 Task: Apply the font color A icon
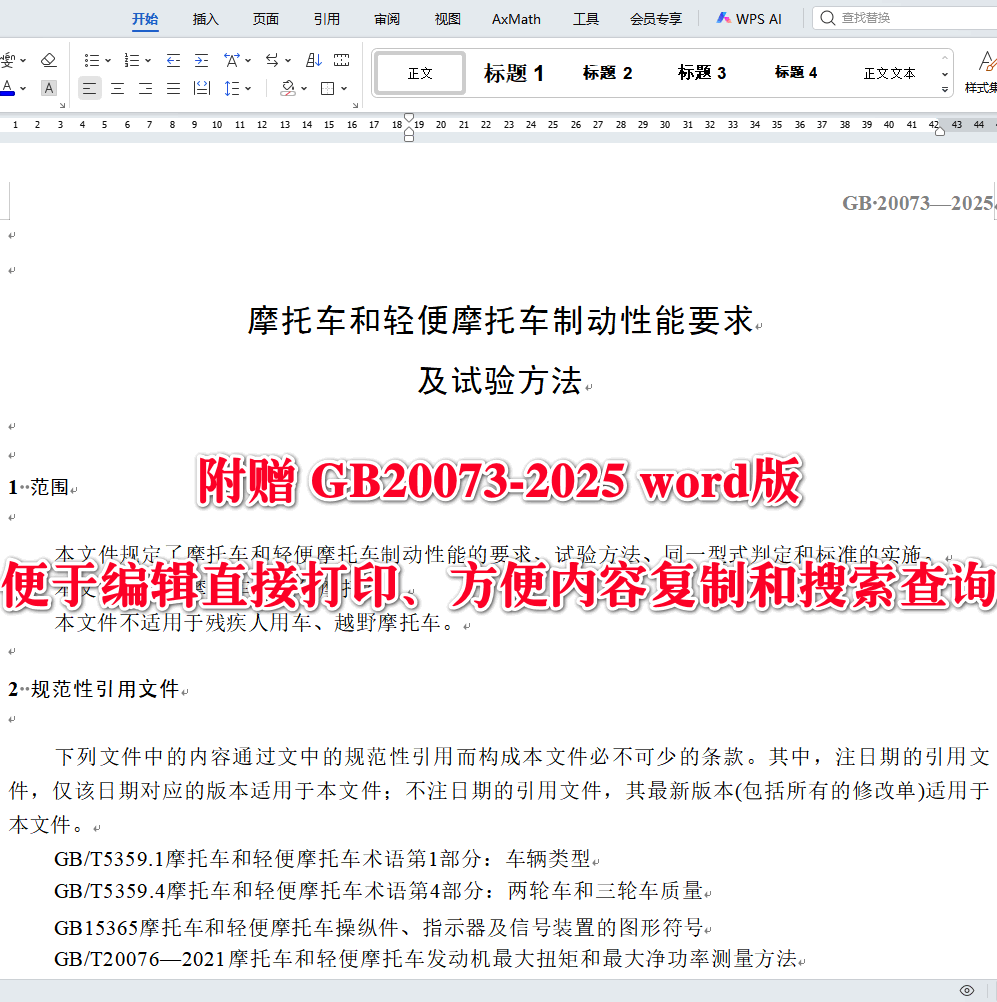[10, 88]
